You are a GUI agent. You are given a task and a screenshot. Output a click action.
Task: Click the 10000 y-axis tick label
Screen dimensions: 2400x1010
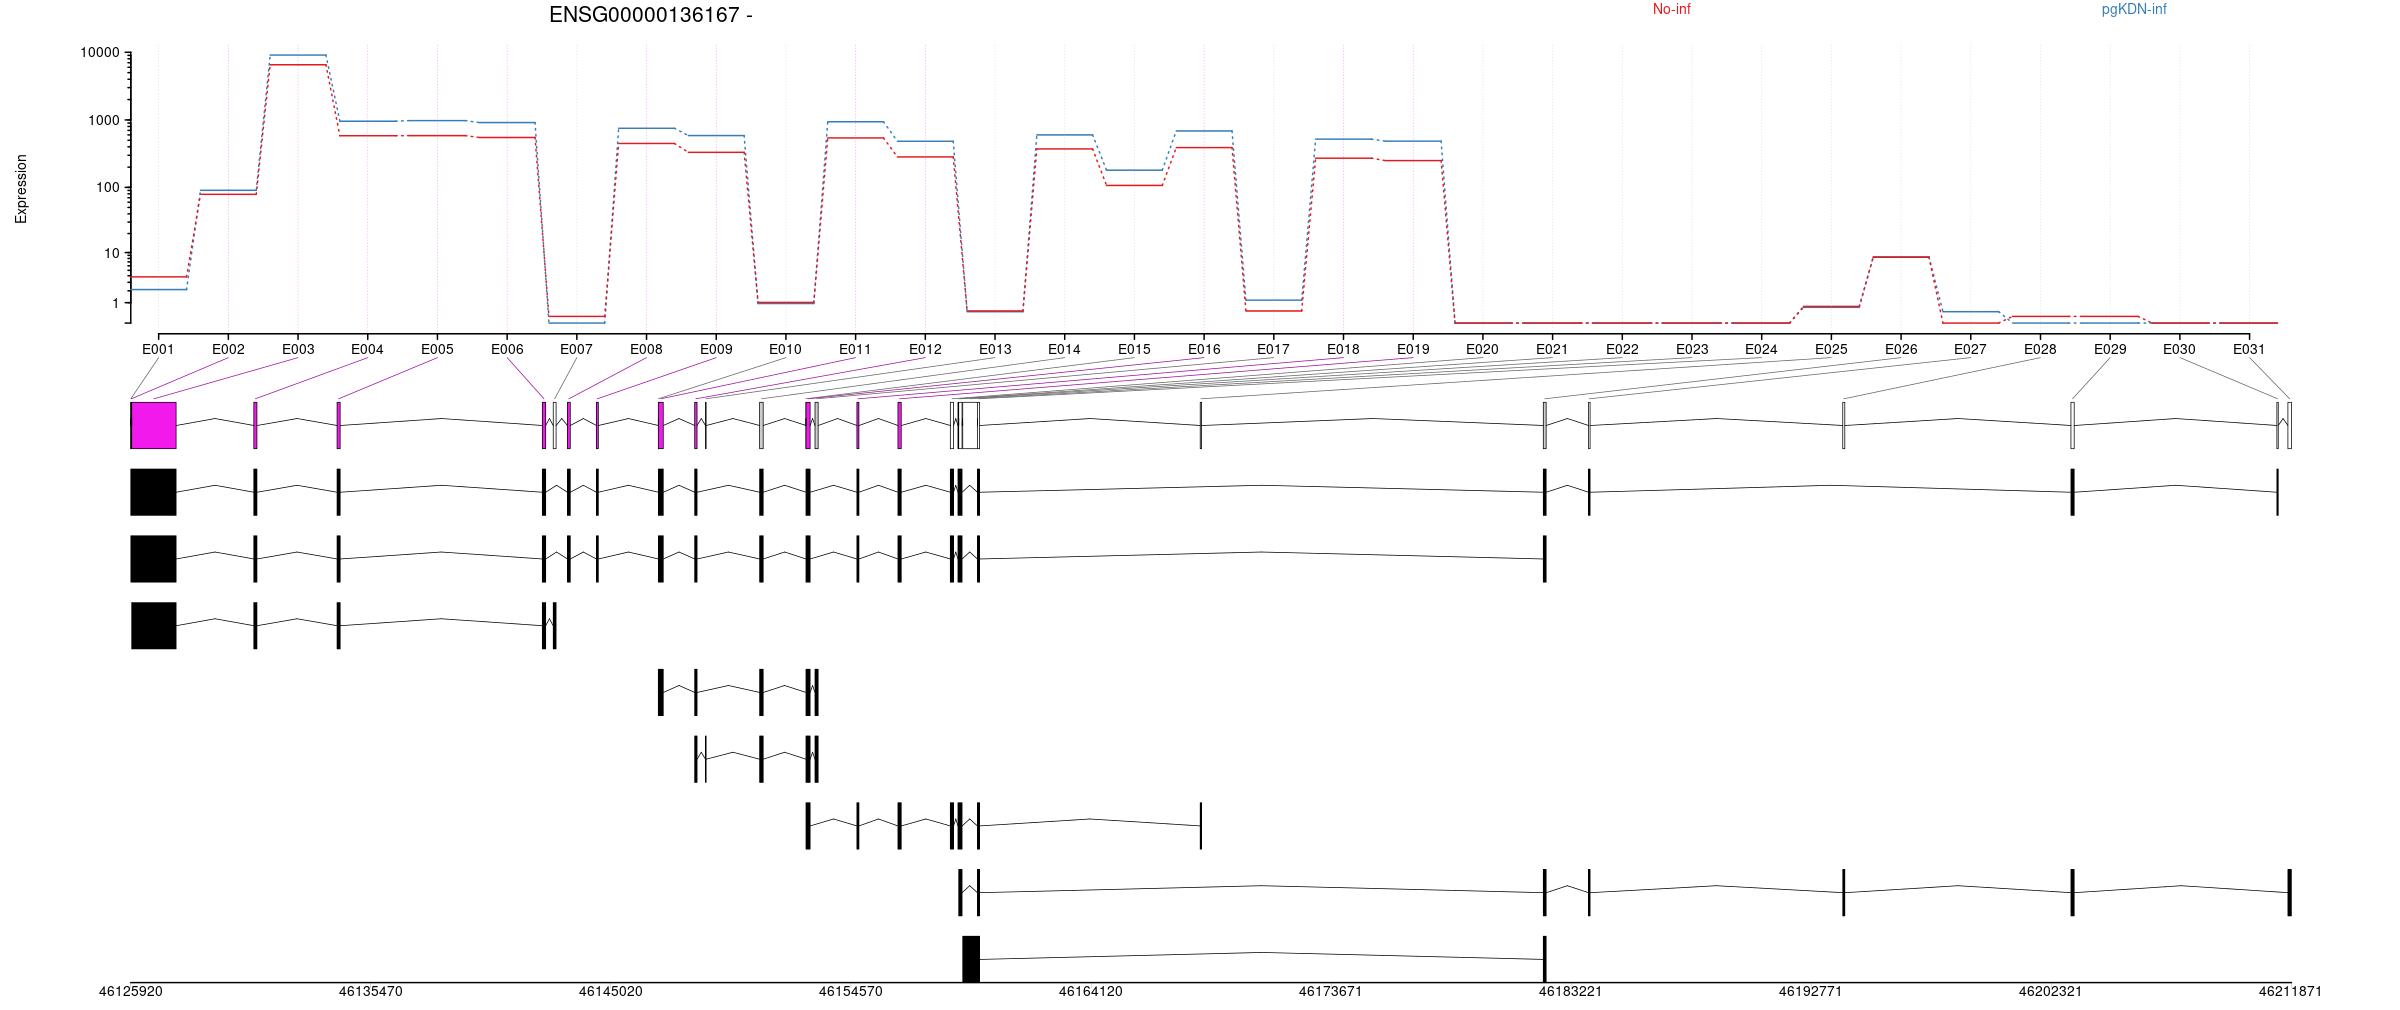pyautogui.click(x=100, y=53)
